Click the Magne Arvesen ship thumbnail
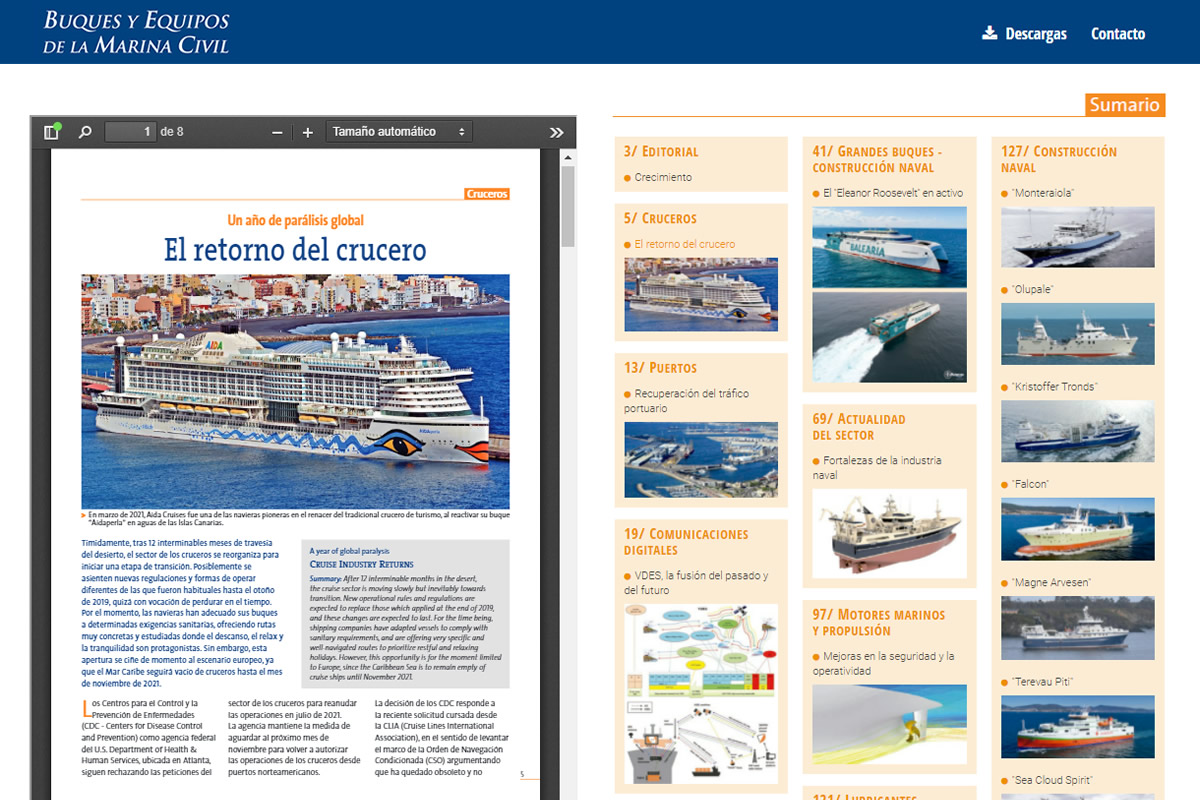This screenshot has height=800, width=1200. coord(1078,626)
